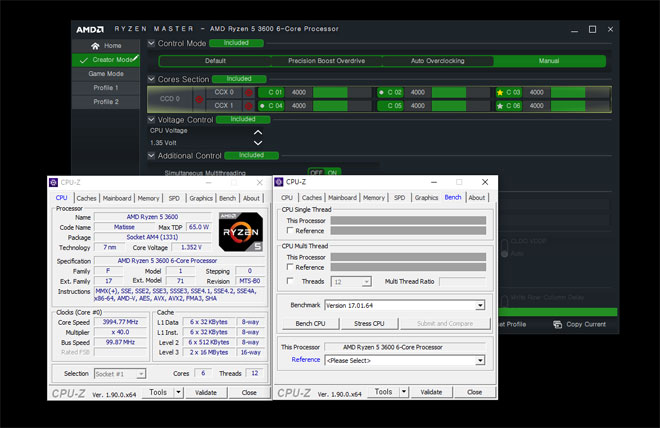Adjust core C 03 frequency slider bar
The width and height of the screenshot is (660, 428).
coord(580,93)
